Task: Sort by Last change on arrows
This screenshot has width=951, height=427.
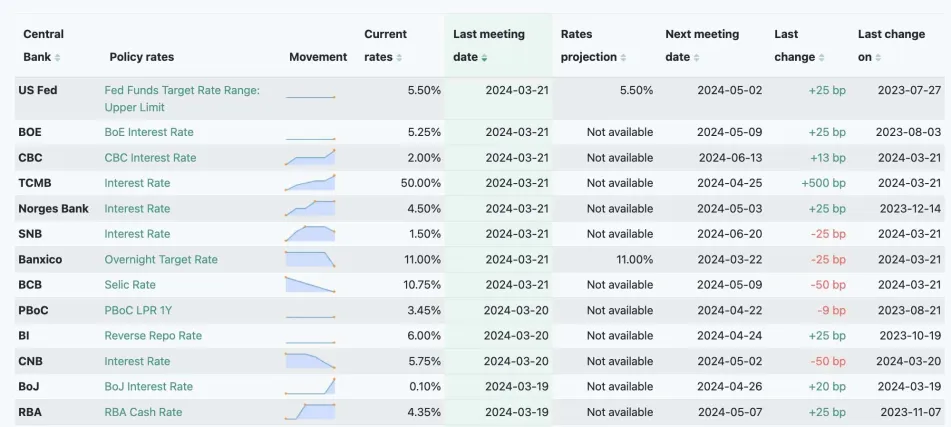Action: 878,58
